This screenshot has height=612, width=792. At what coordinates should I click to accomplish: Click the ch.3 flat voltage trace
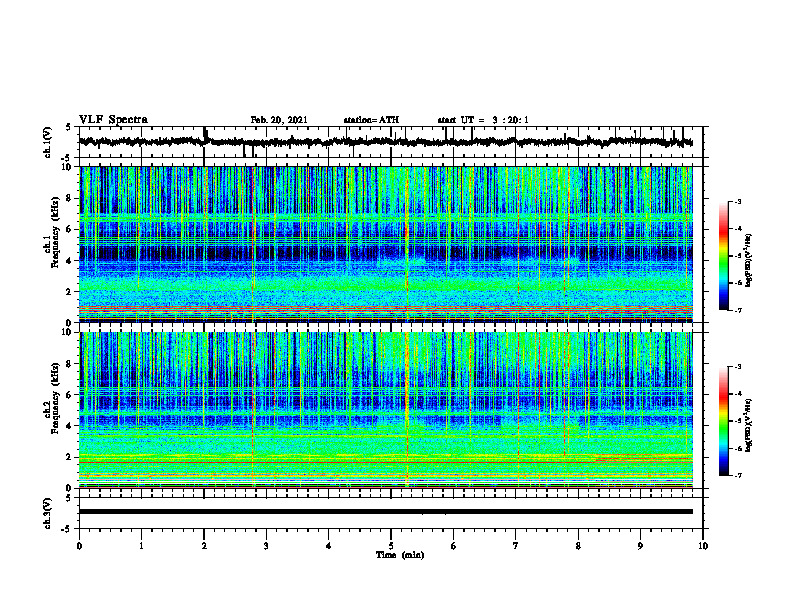click(385, 512)
